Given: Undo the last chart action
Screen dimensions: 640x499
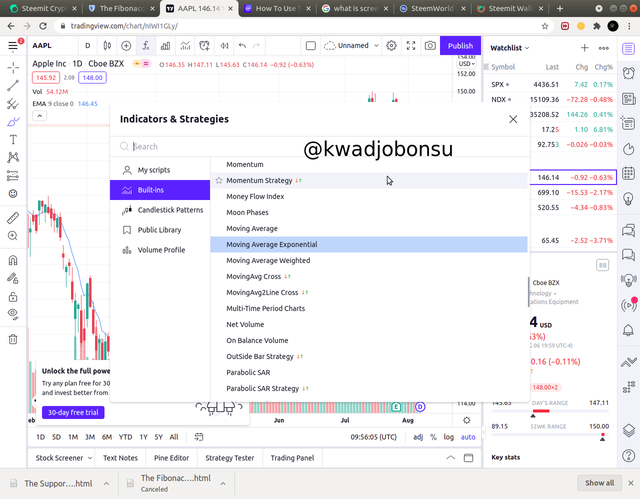Looking at the screenshot, I should [x=242, y=46].
